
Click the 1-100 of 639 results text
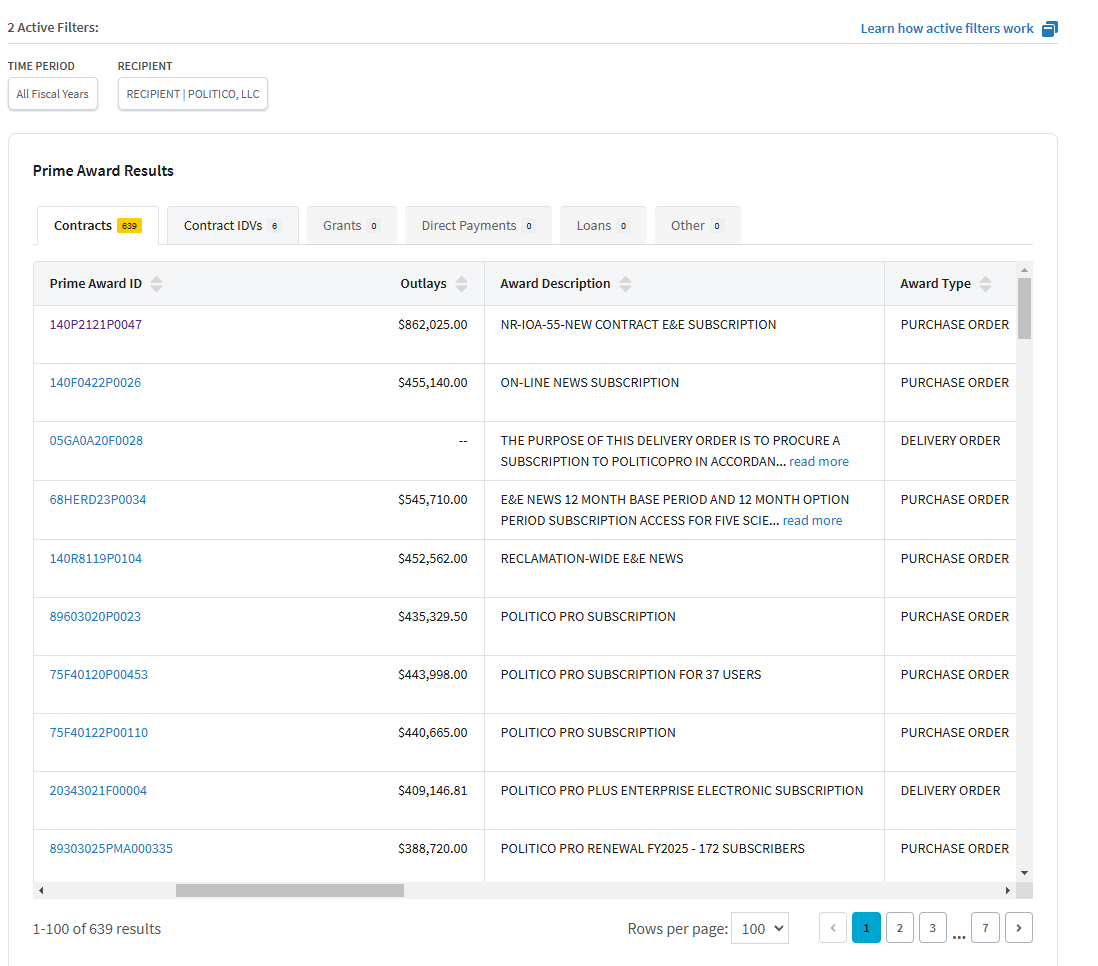click(97, 929)
